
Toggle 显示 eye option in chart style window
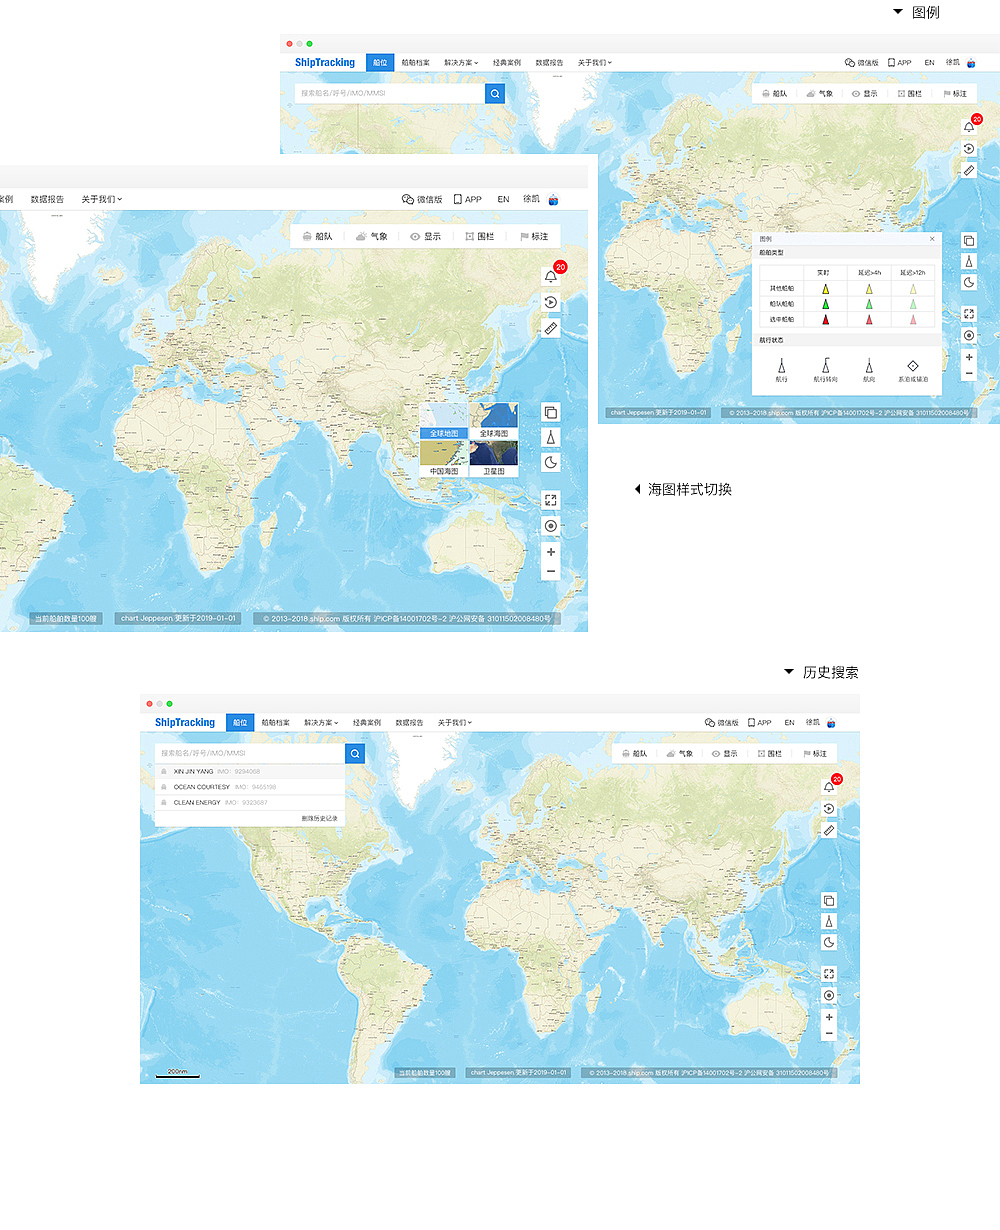425,237
